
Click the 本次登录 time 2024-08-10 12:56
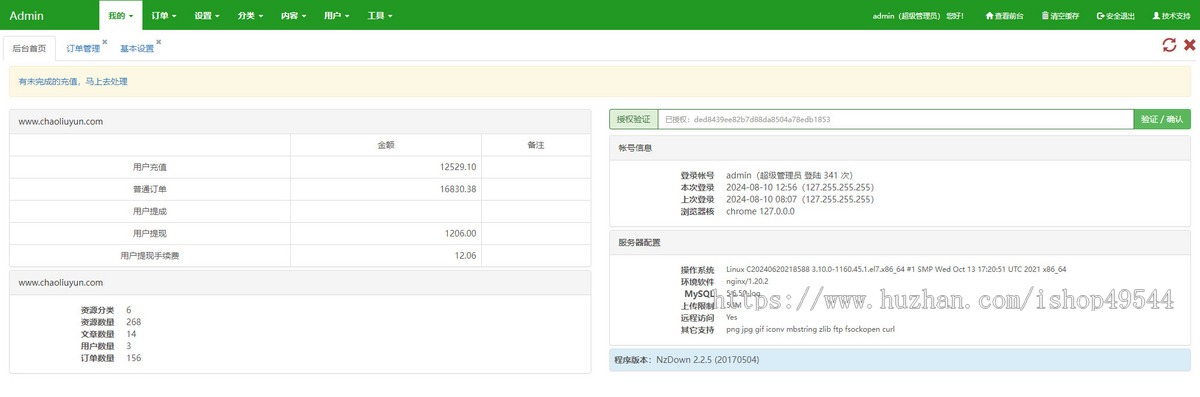800,187
